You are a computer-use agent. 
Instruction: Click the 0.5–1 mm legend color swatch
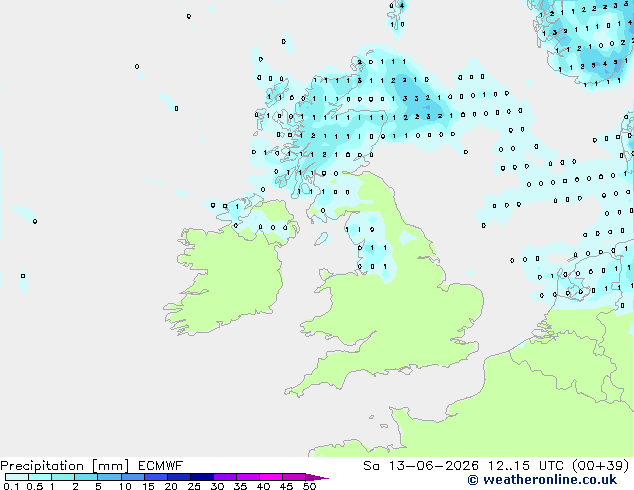pyautogui.click(x=40, y=477)
